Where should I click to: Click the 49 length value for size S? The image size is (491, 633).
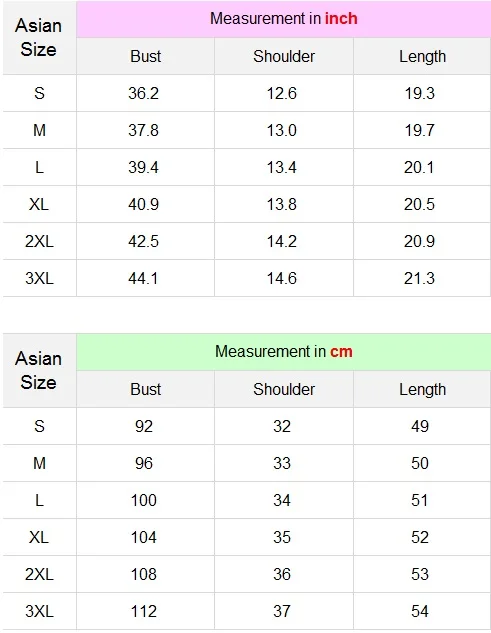(x=420, y=426)
